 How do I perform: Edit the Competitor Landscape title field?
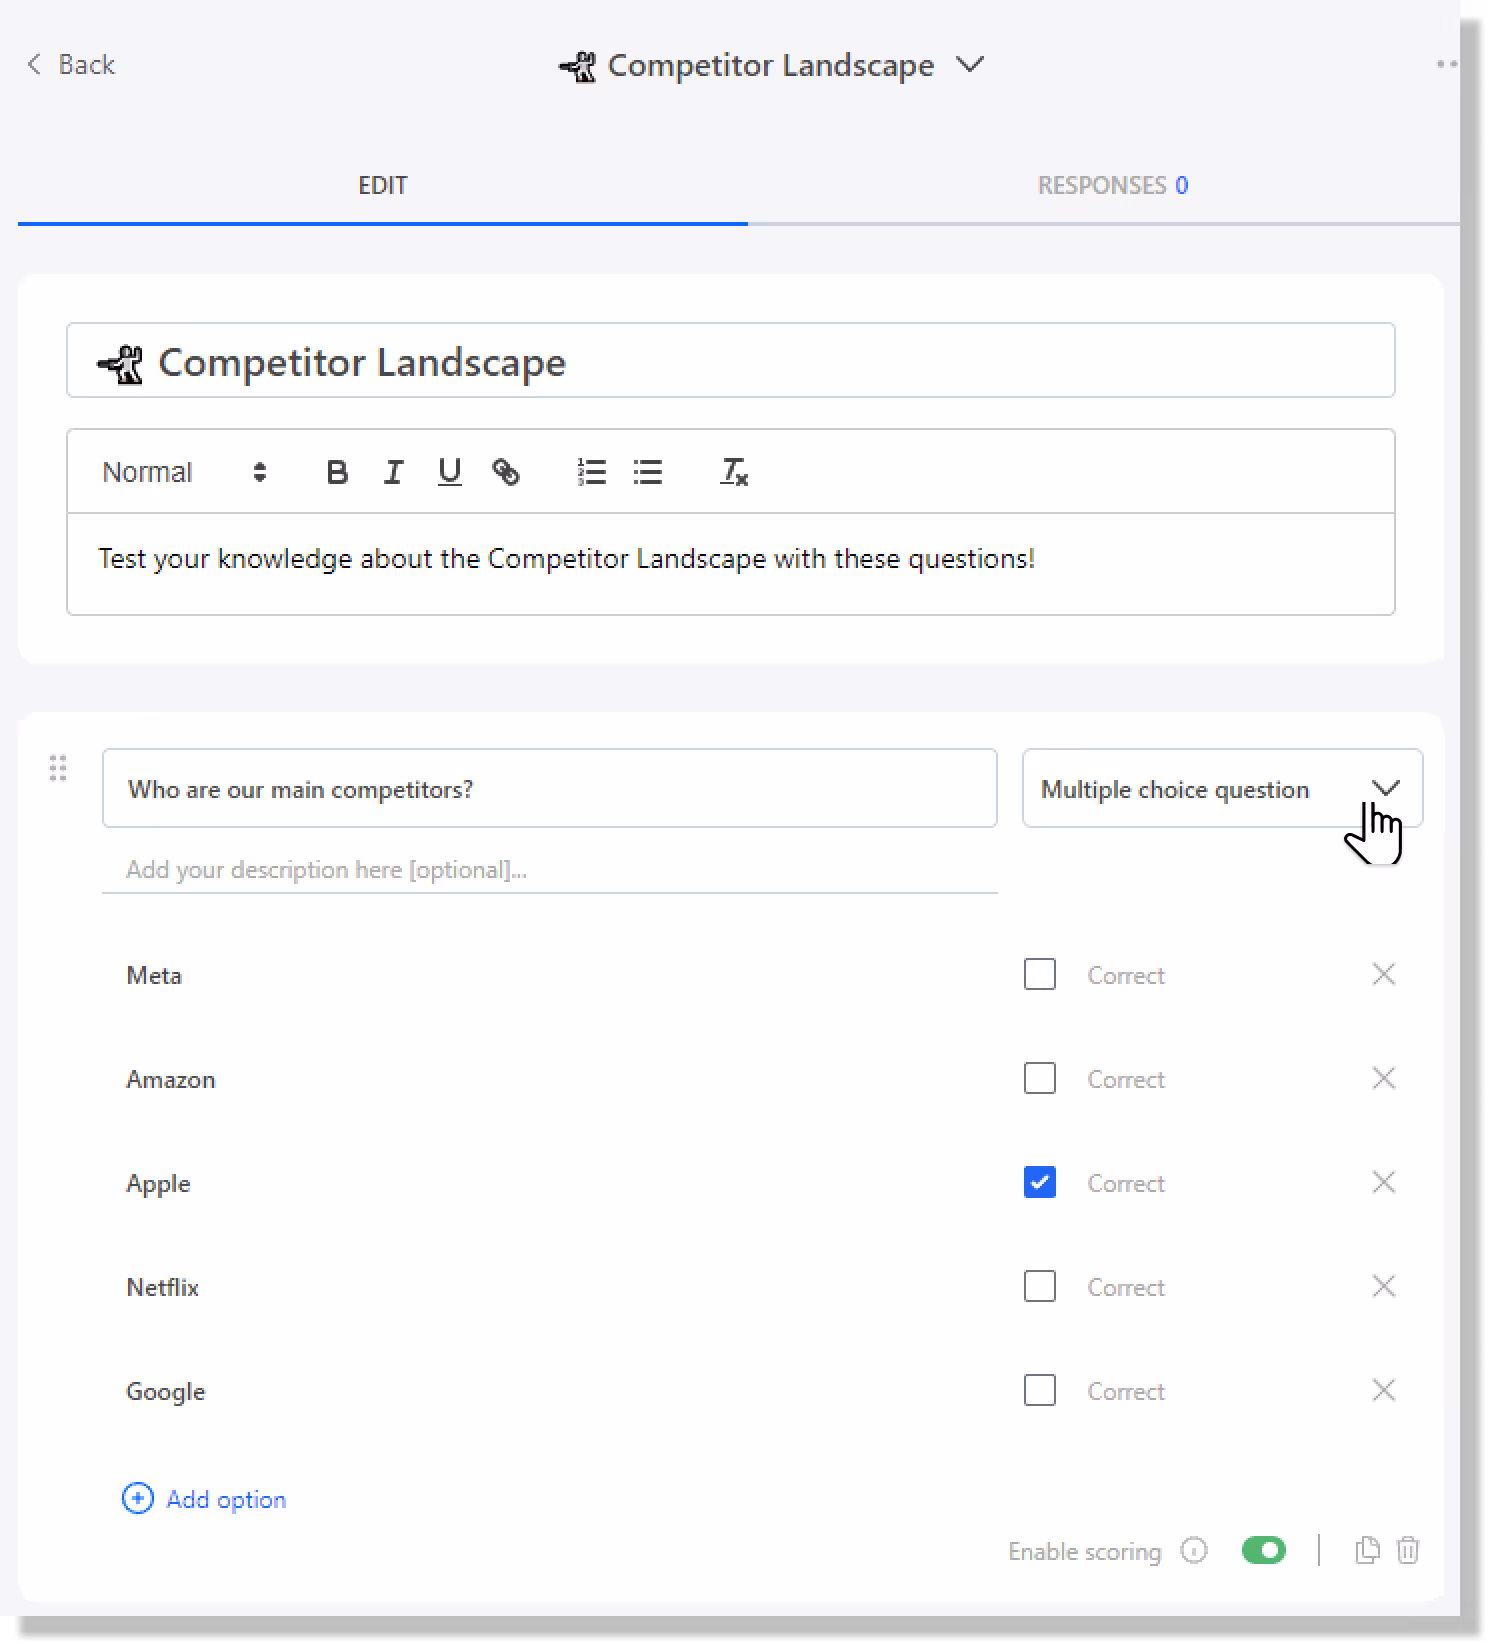(x=730, y=361)
